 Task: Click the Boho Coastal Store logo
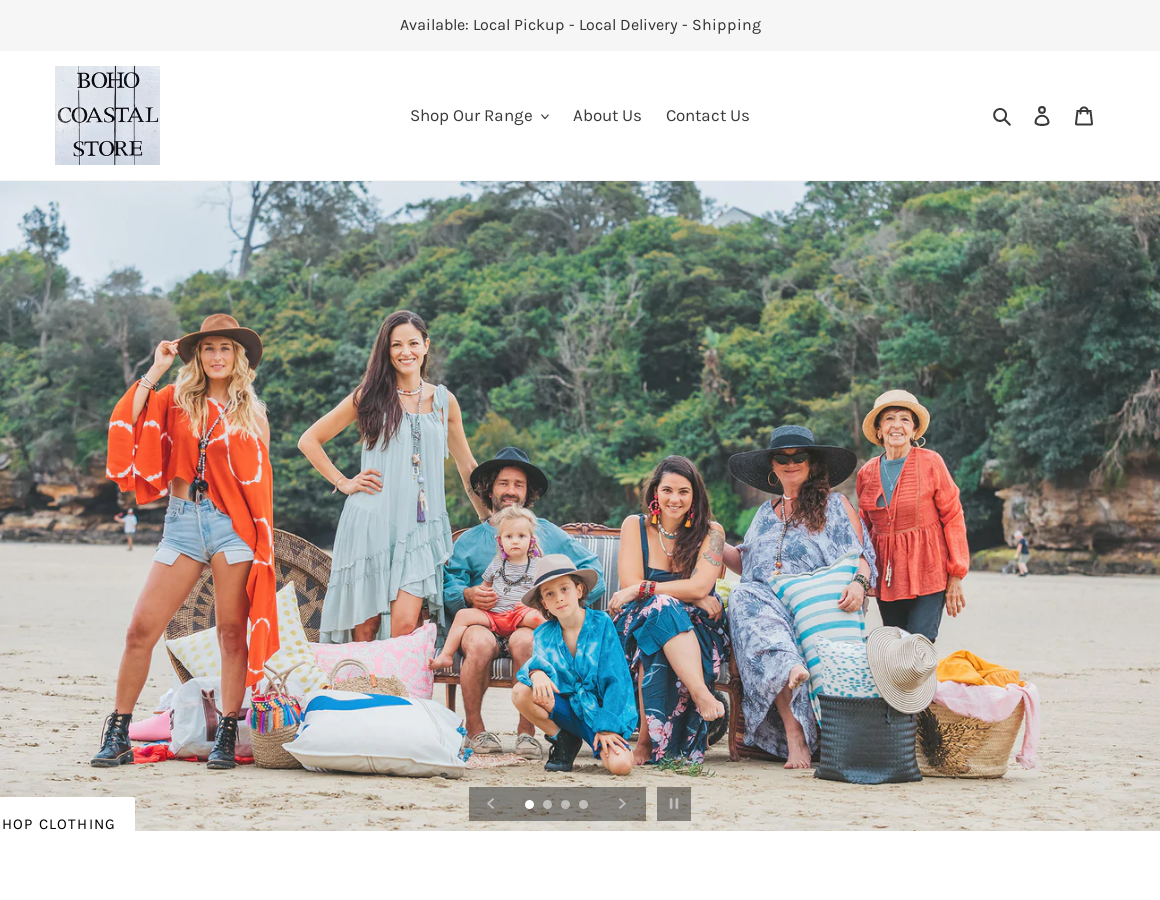tap(107, 115)
